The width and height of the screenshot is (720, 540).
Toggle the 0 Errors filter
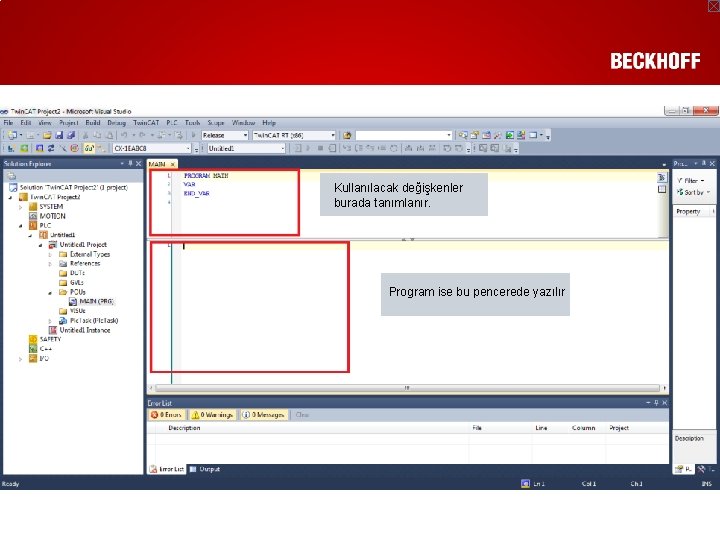tap(167, 415)
